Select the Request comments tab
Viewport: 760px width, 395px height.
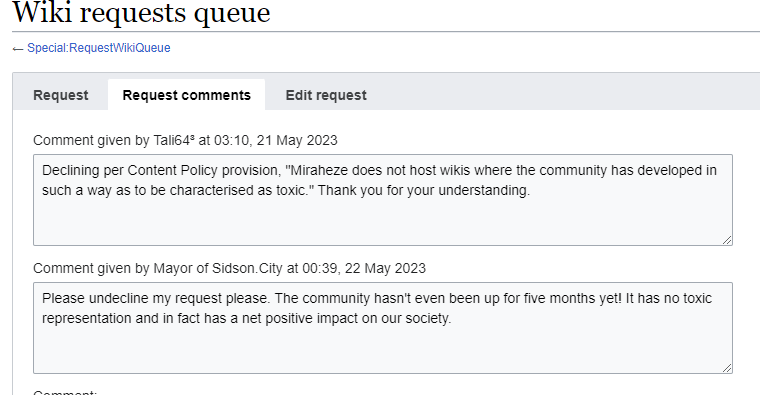pos(187,95)
